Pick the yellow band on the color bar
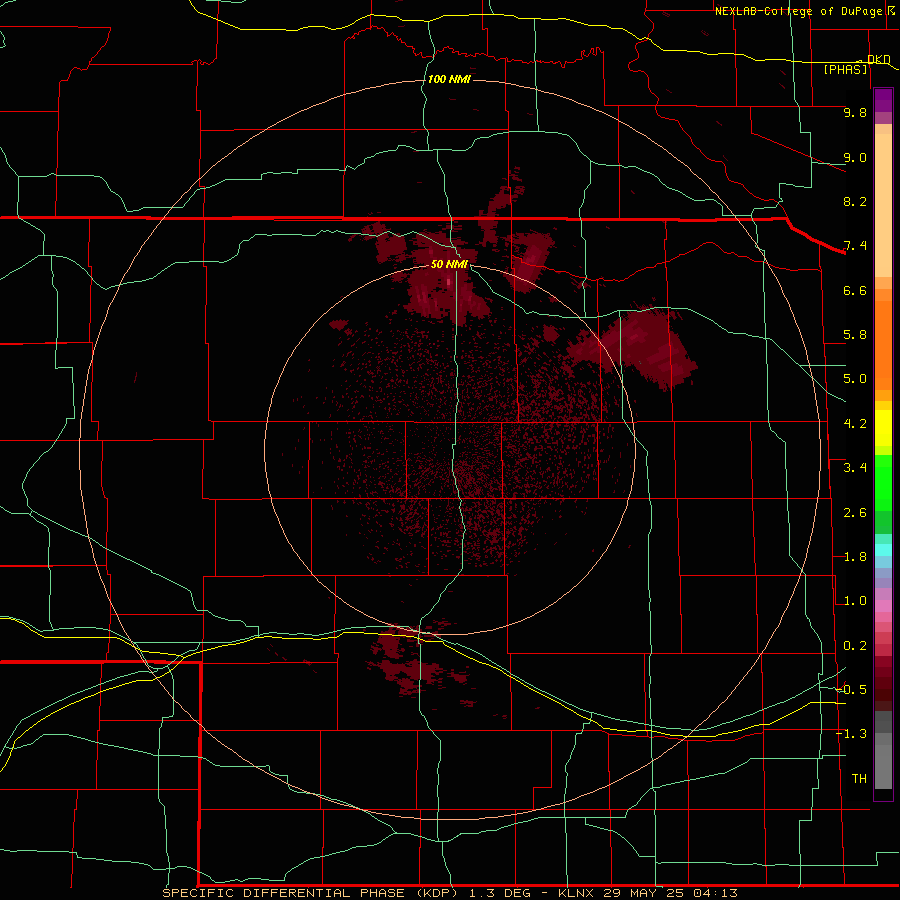This screenshot has width=900, height=900. (883, 428)
